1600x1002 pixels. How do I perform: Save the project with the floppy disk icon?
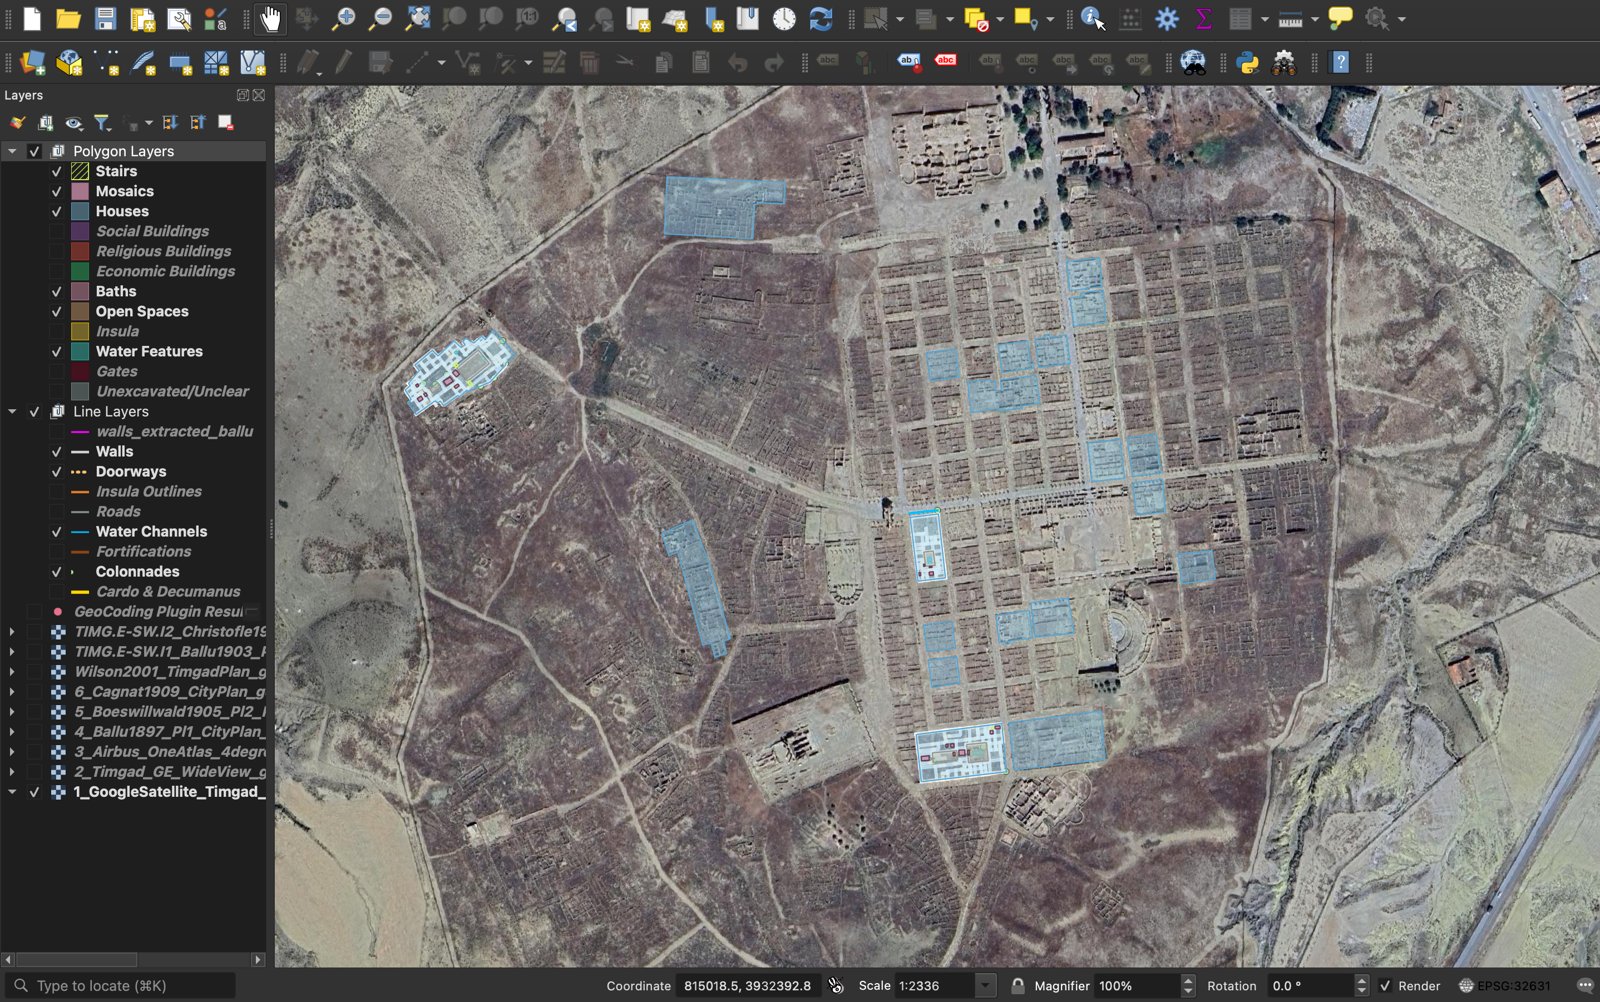(105, 19)
